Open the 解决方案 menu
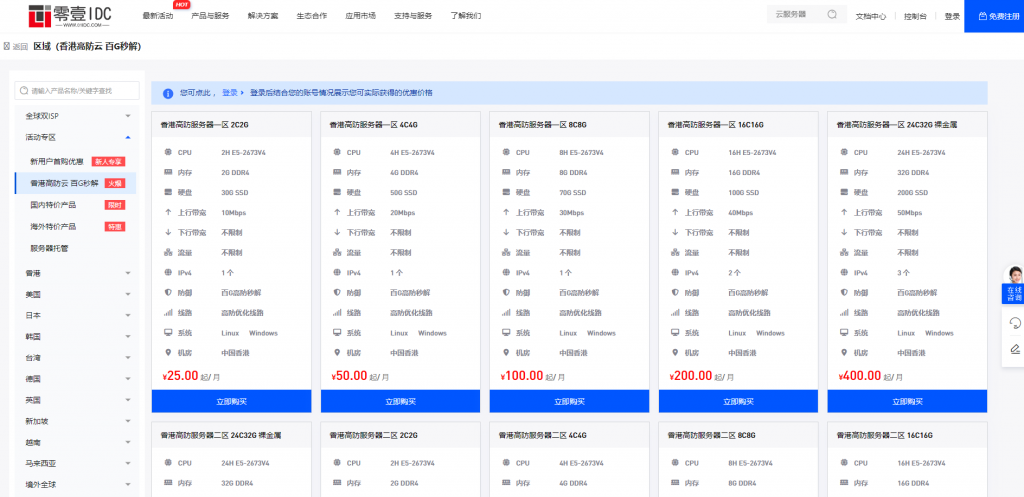This screenshot has height=497, width=1024. coord(263,16)
